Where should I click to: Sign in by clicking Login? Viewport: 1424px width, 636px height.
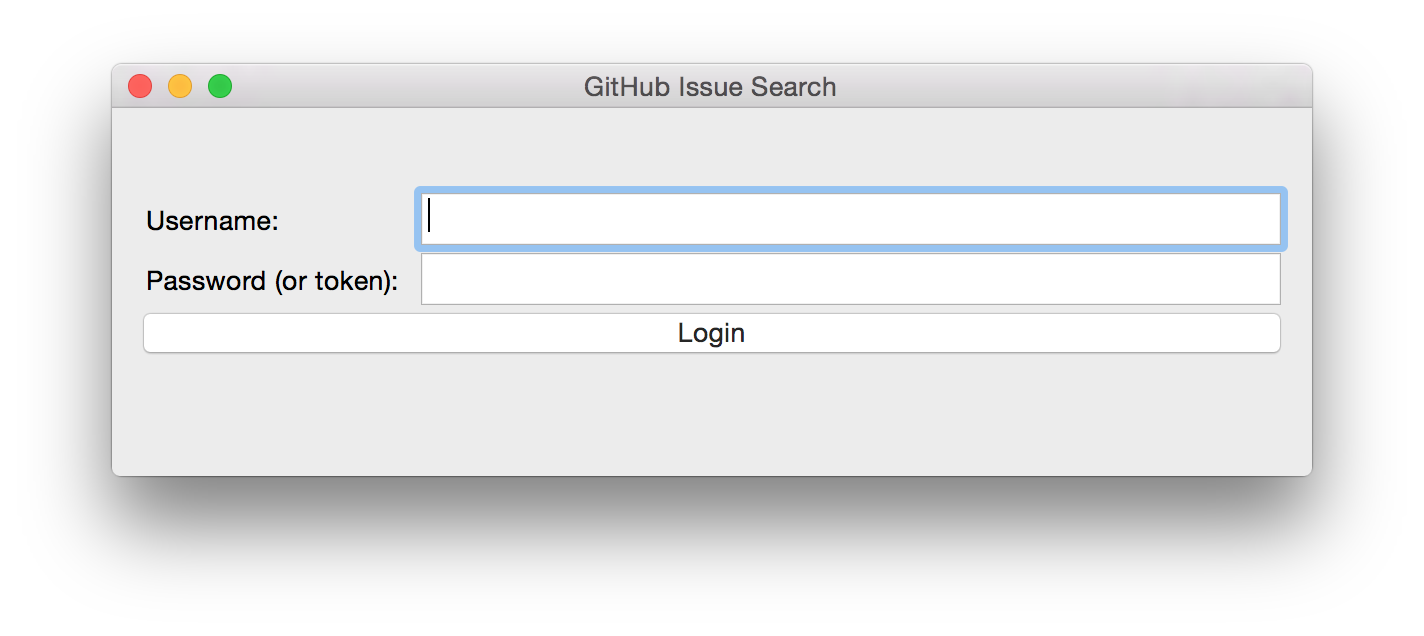(x=711, y=333)
